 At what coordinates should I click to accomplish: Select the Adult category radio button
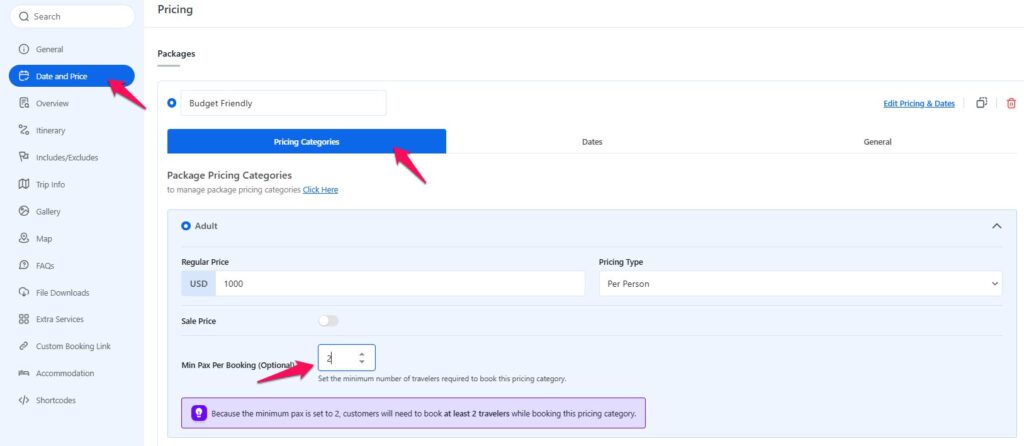[x=186, y=226]
